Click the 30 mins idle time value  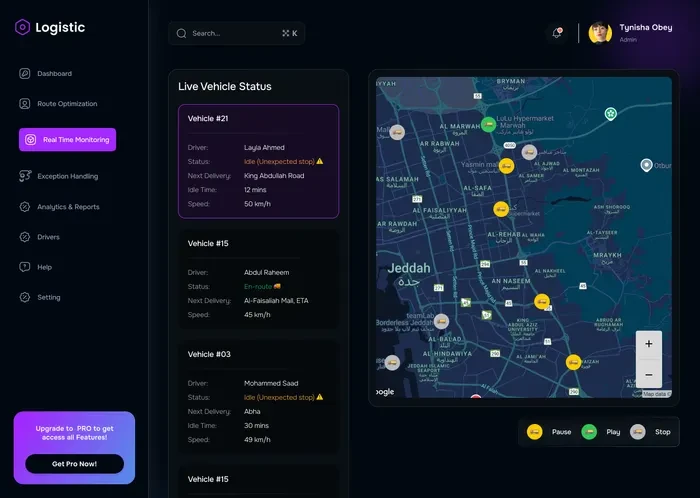256,425
